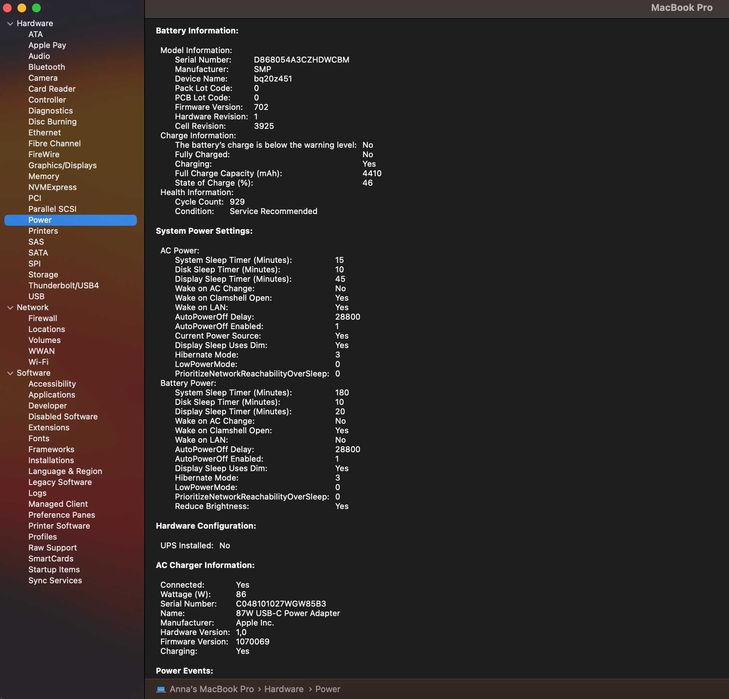Collapse the Software section chevron
The height and width of the screenshot is (699, 729).
(10, 373)
